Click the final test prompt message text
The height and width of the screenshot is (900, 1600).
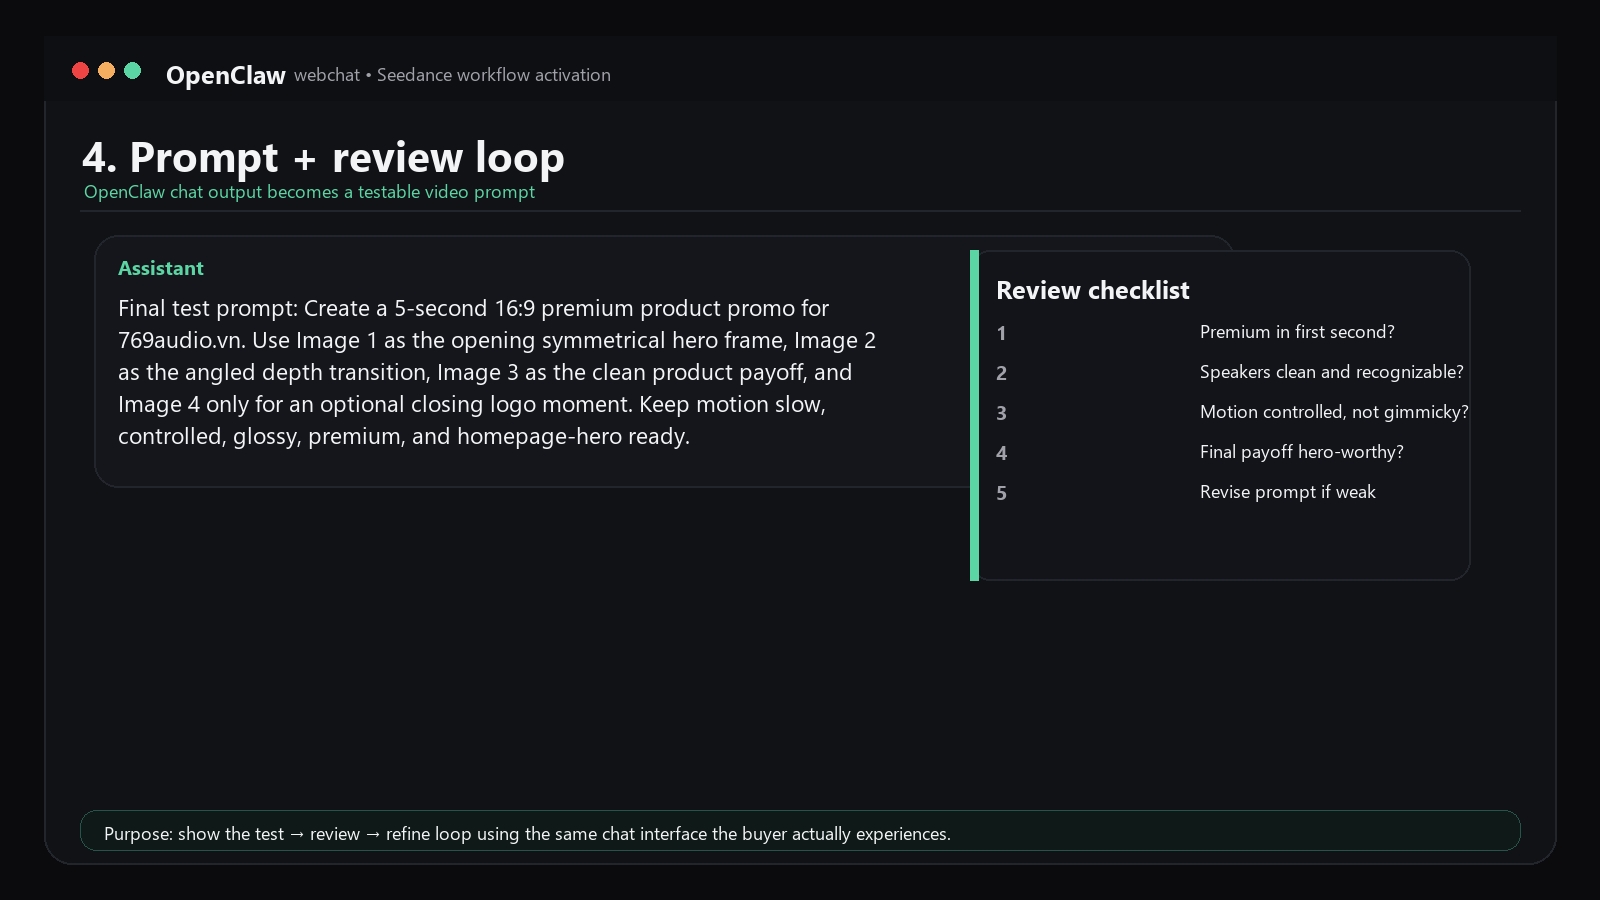click(x=497, y=372)
